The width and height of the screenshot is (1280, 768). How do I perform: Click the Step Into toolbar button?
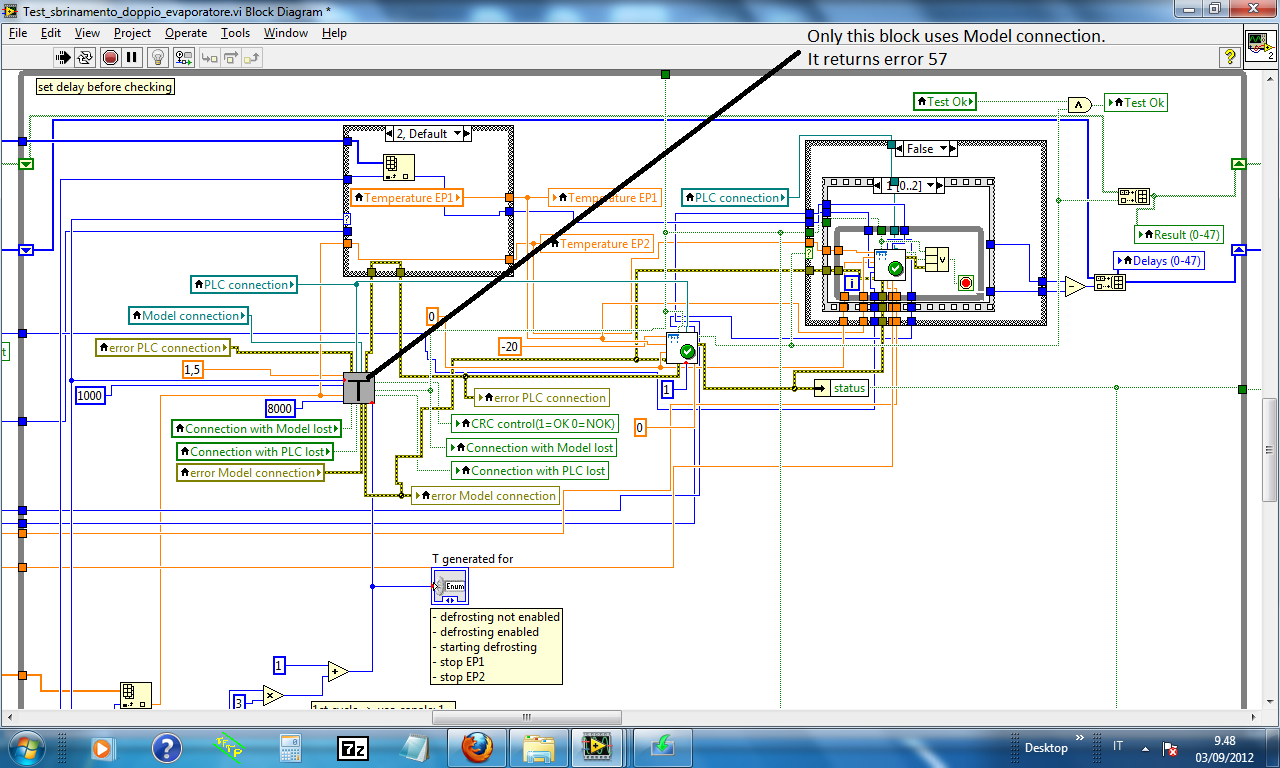[x=209, y=57]
